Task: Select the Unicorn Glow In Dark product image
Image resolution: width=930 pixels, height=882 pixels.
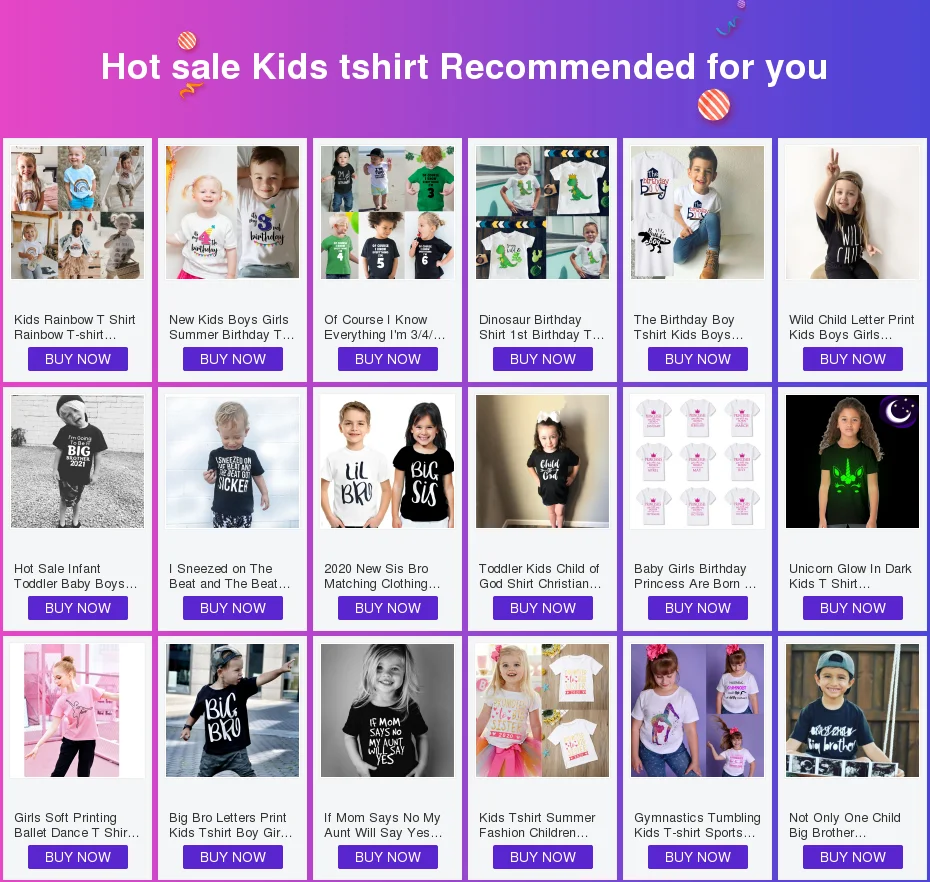Action: (x=852, y=461)
